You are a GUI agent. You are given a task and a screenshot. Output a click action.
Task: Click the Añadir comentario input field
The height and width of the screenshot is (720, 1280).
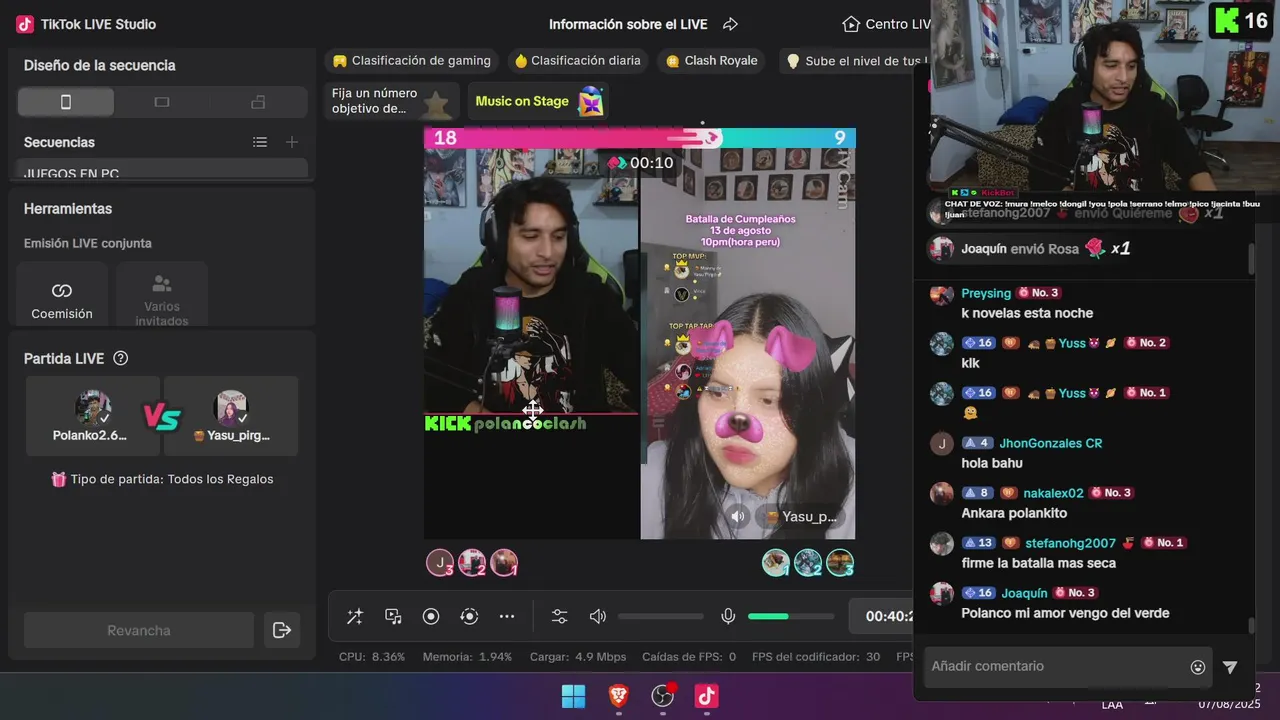pos(1055,666)
